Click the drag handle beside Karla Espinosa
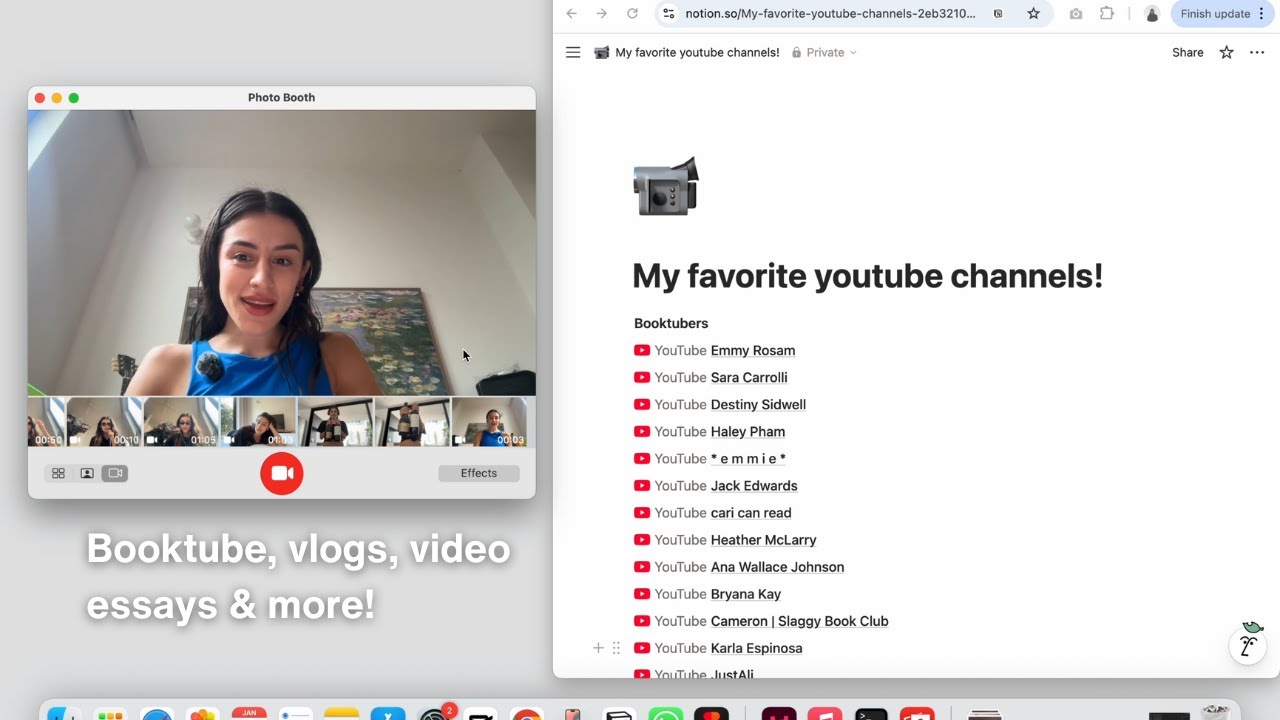The width and height of the screenshot is (1280, 720). coord(616,648)
